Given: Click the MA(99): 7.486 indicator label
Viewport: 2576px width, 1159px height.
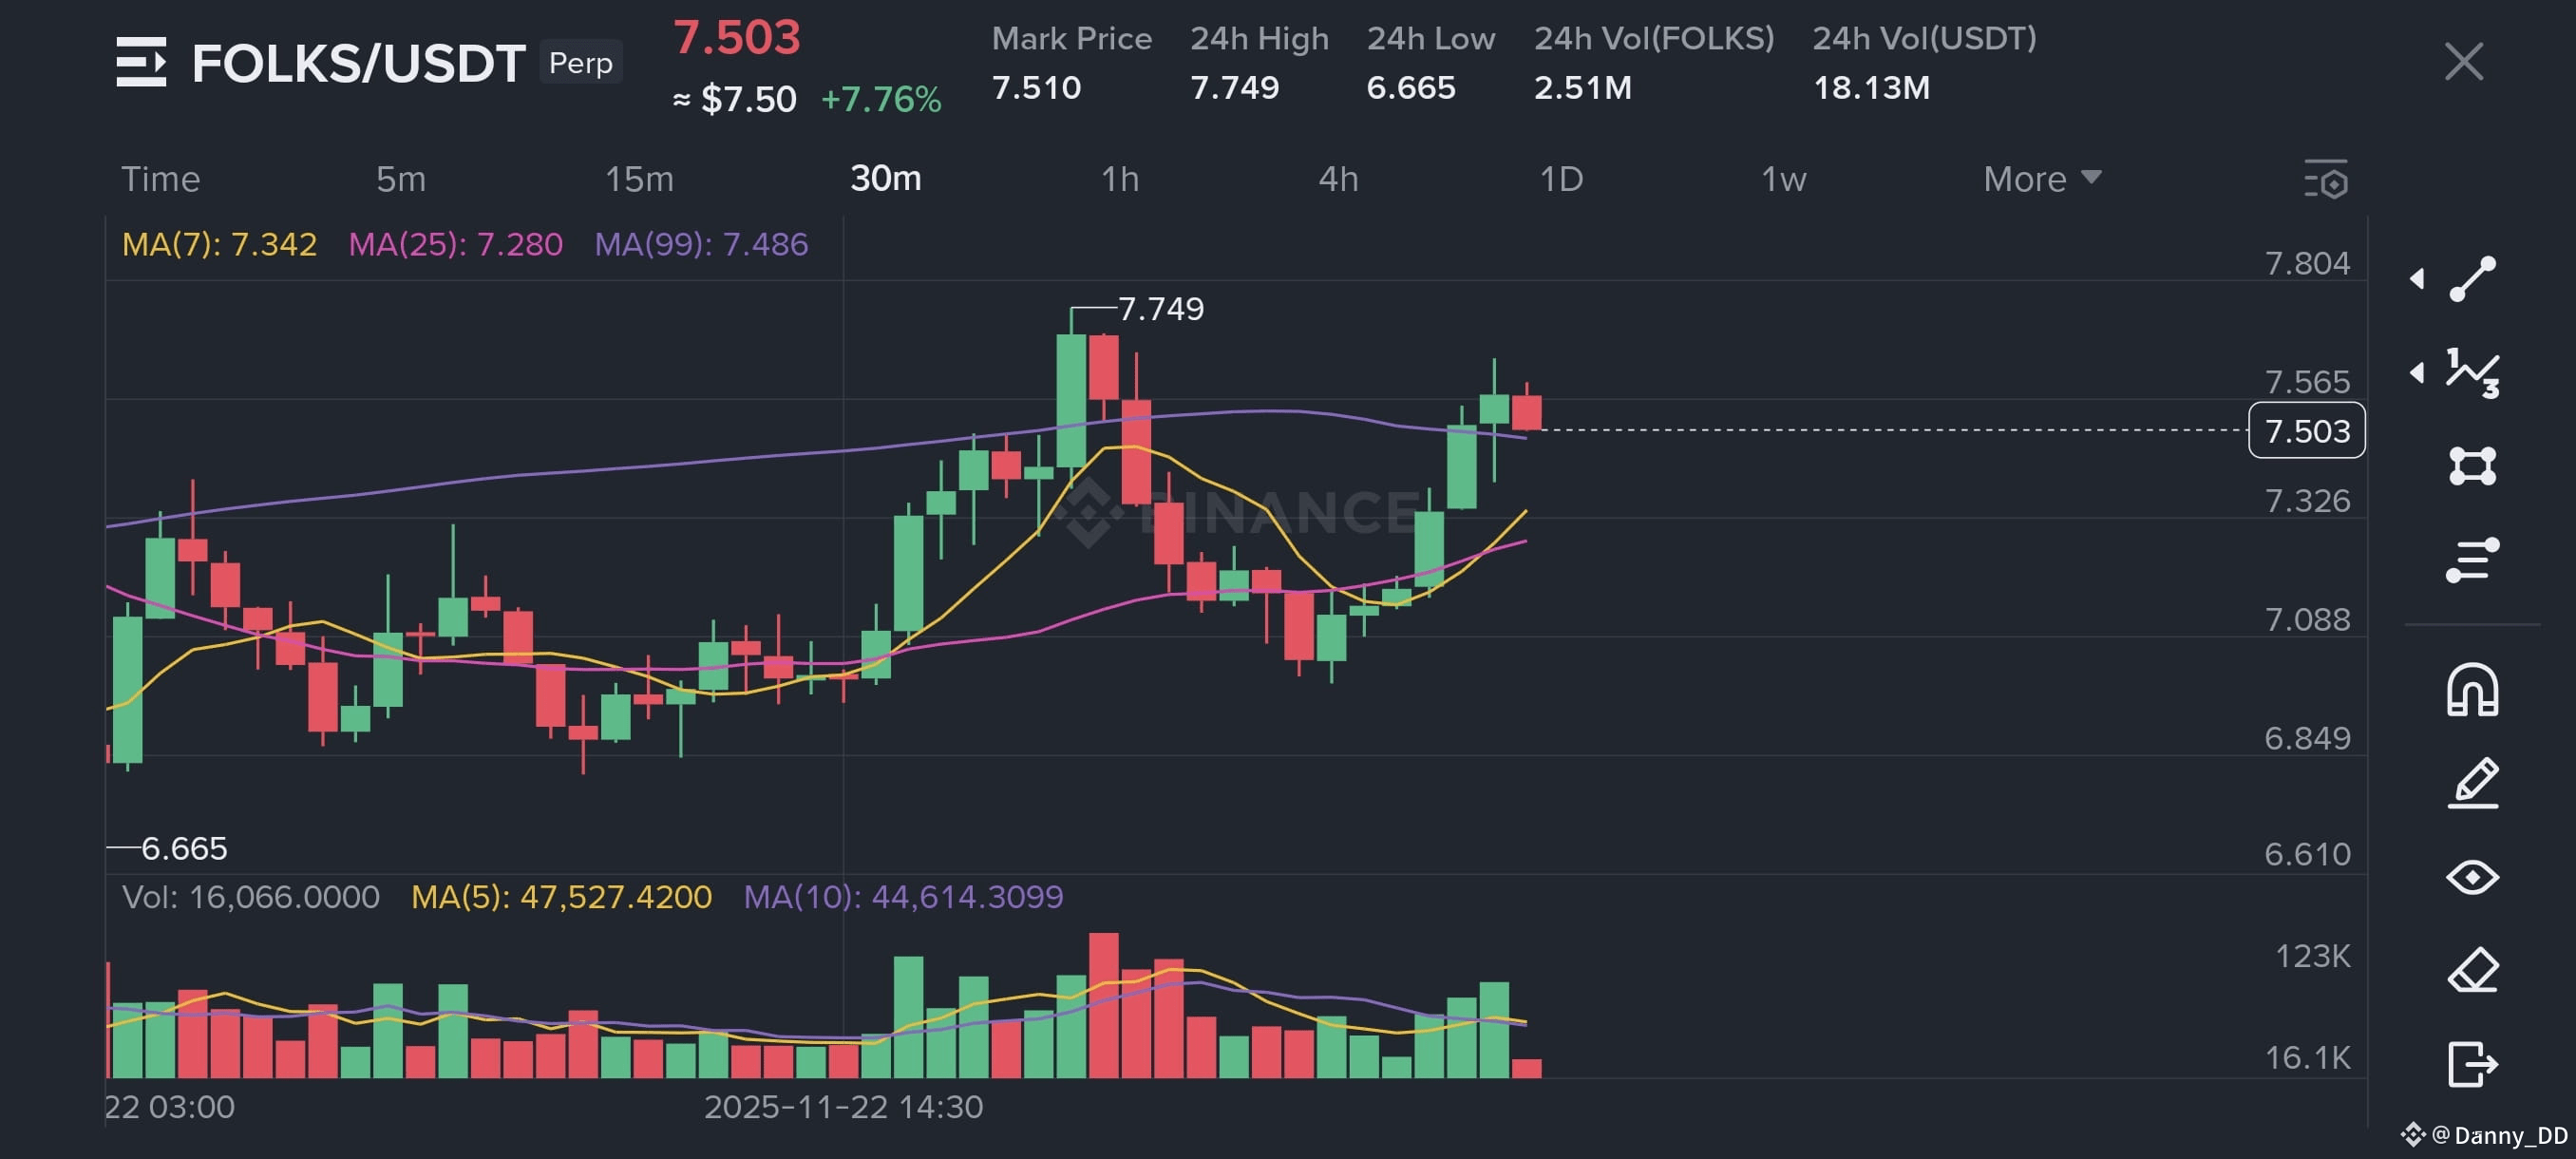Looking at the screenshot, I should (x=701, y=244).
